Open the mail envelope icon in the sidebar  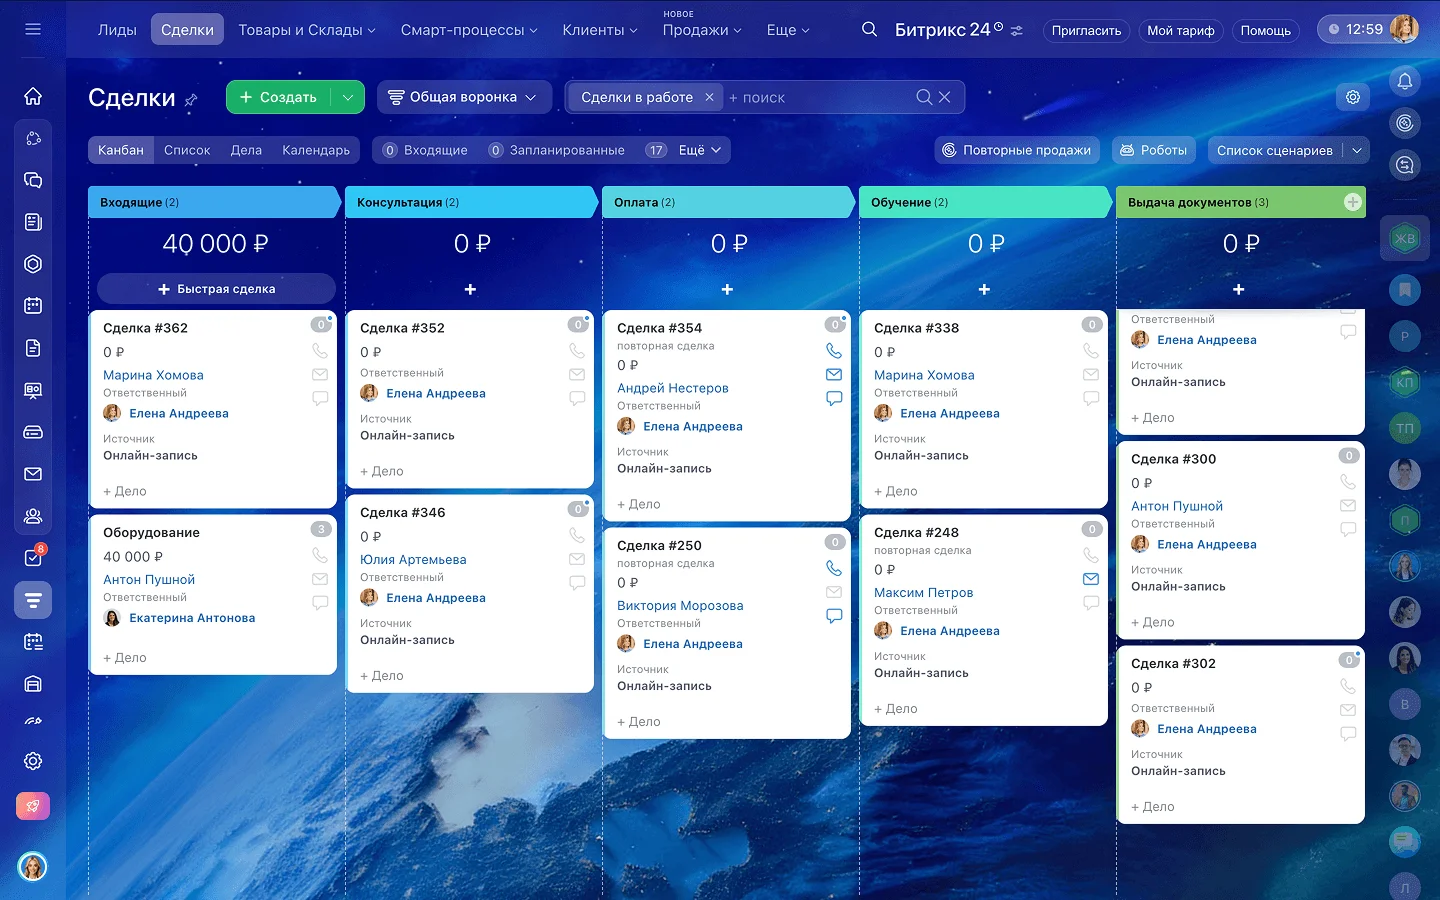click(x=33, y=474)
